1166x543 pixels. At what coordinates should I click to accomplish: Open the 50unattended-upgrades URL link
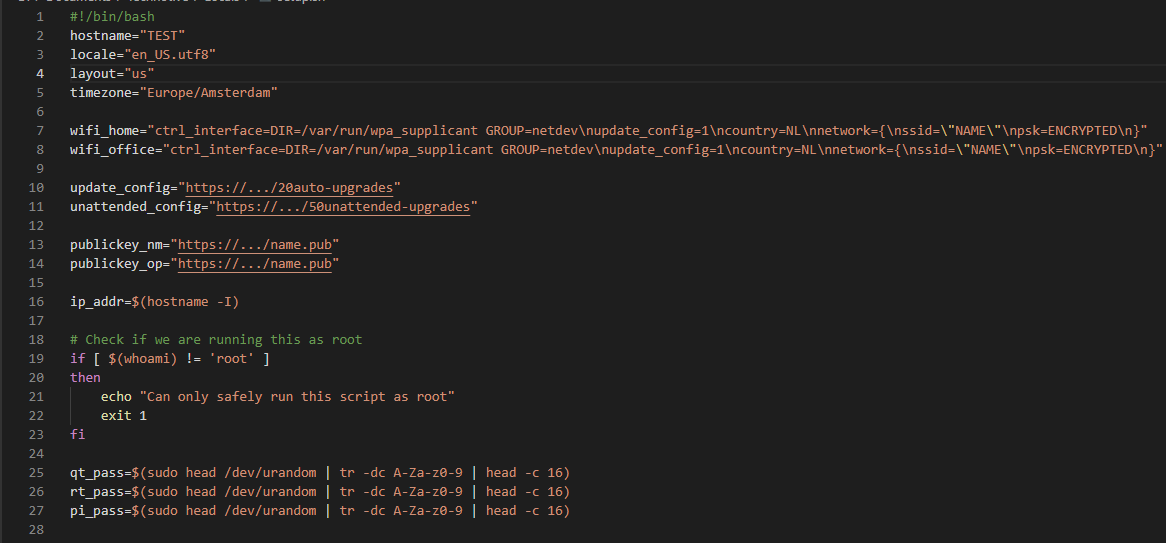343,207
